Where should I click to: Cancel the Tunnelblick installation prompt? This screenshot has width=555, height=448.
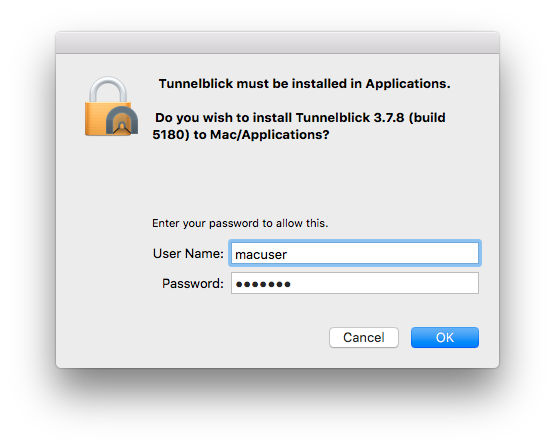pyautogui.click(x=364, y=337)
